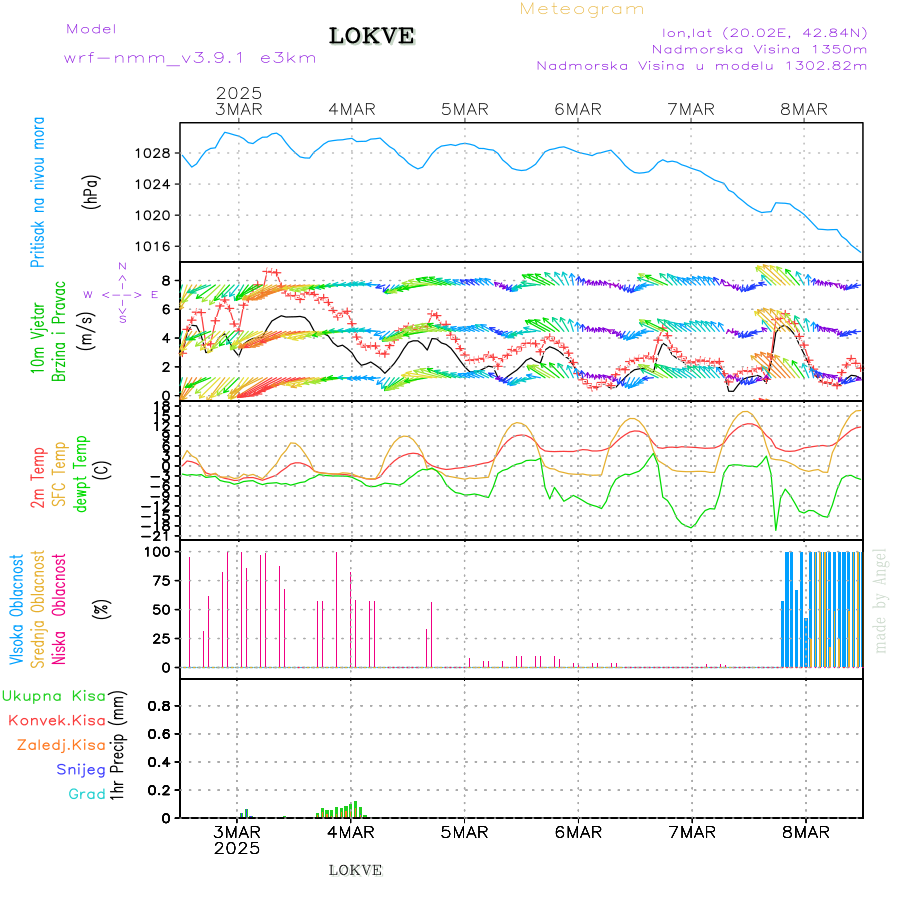The height and width of the screenshot is (900, 900).
Task: Click the Niska Oblacnost legend label
Action: [x=60, y=608]
